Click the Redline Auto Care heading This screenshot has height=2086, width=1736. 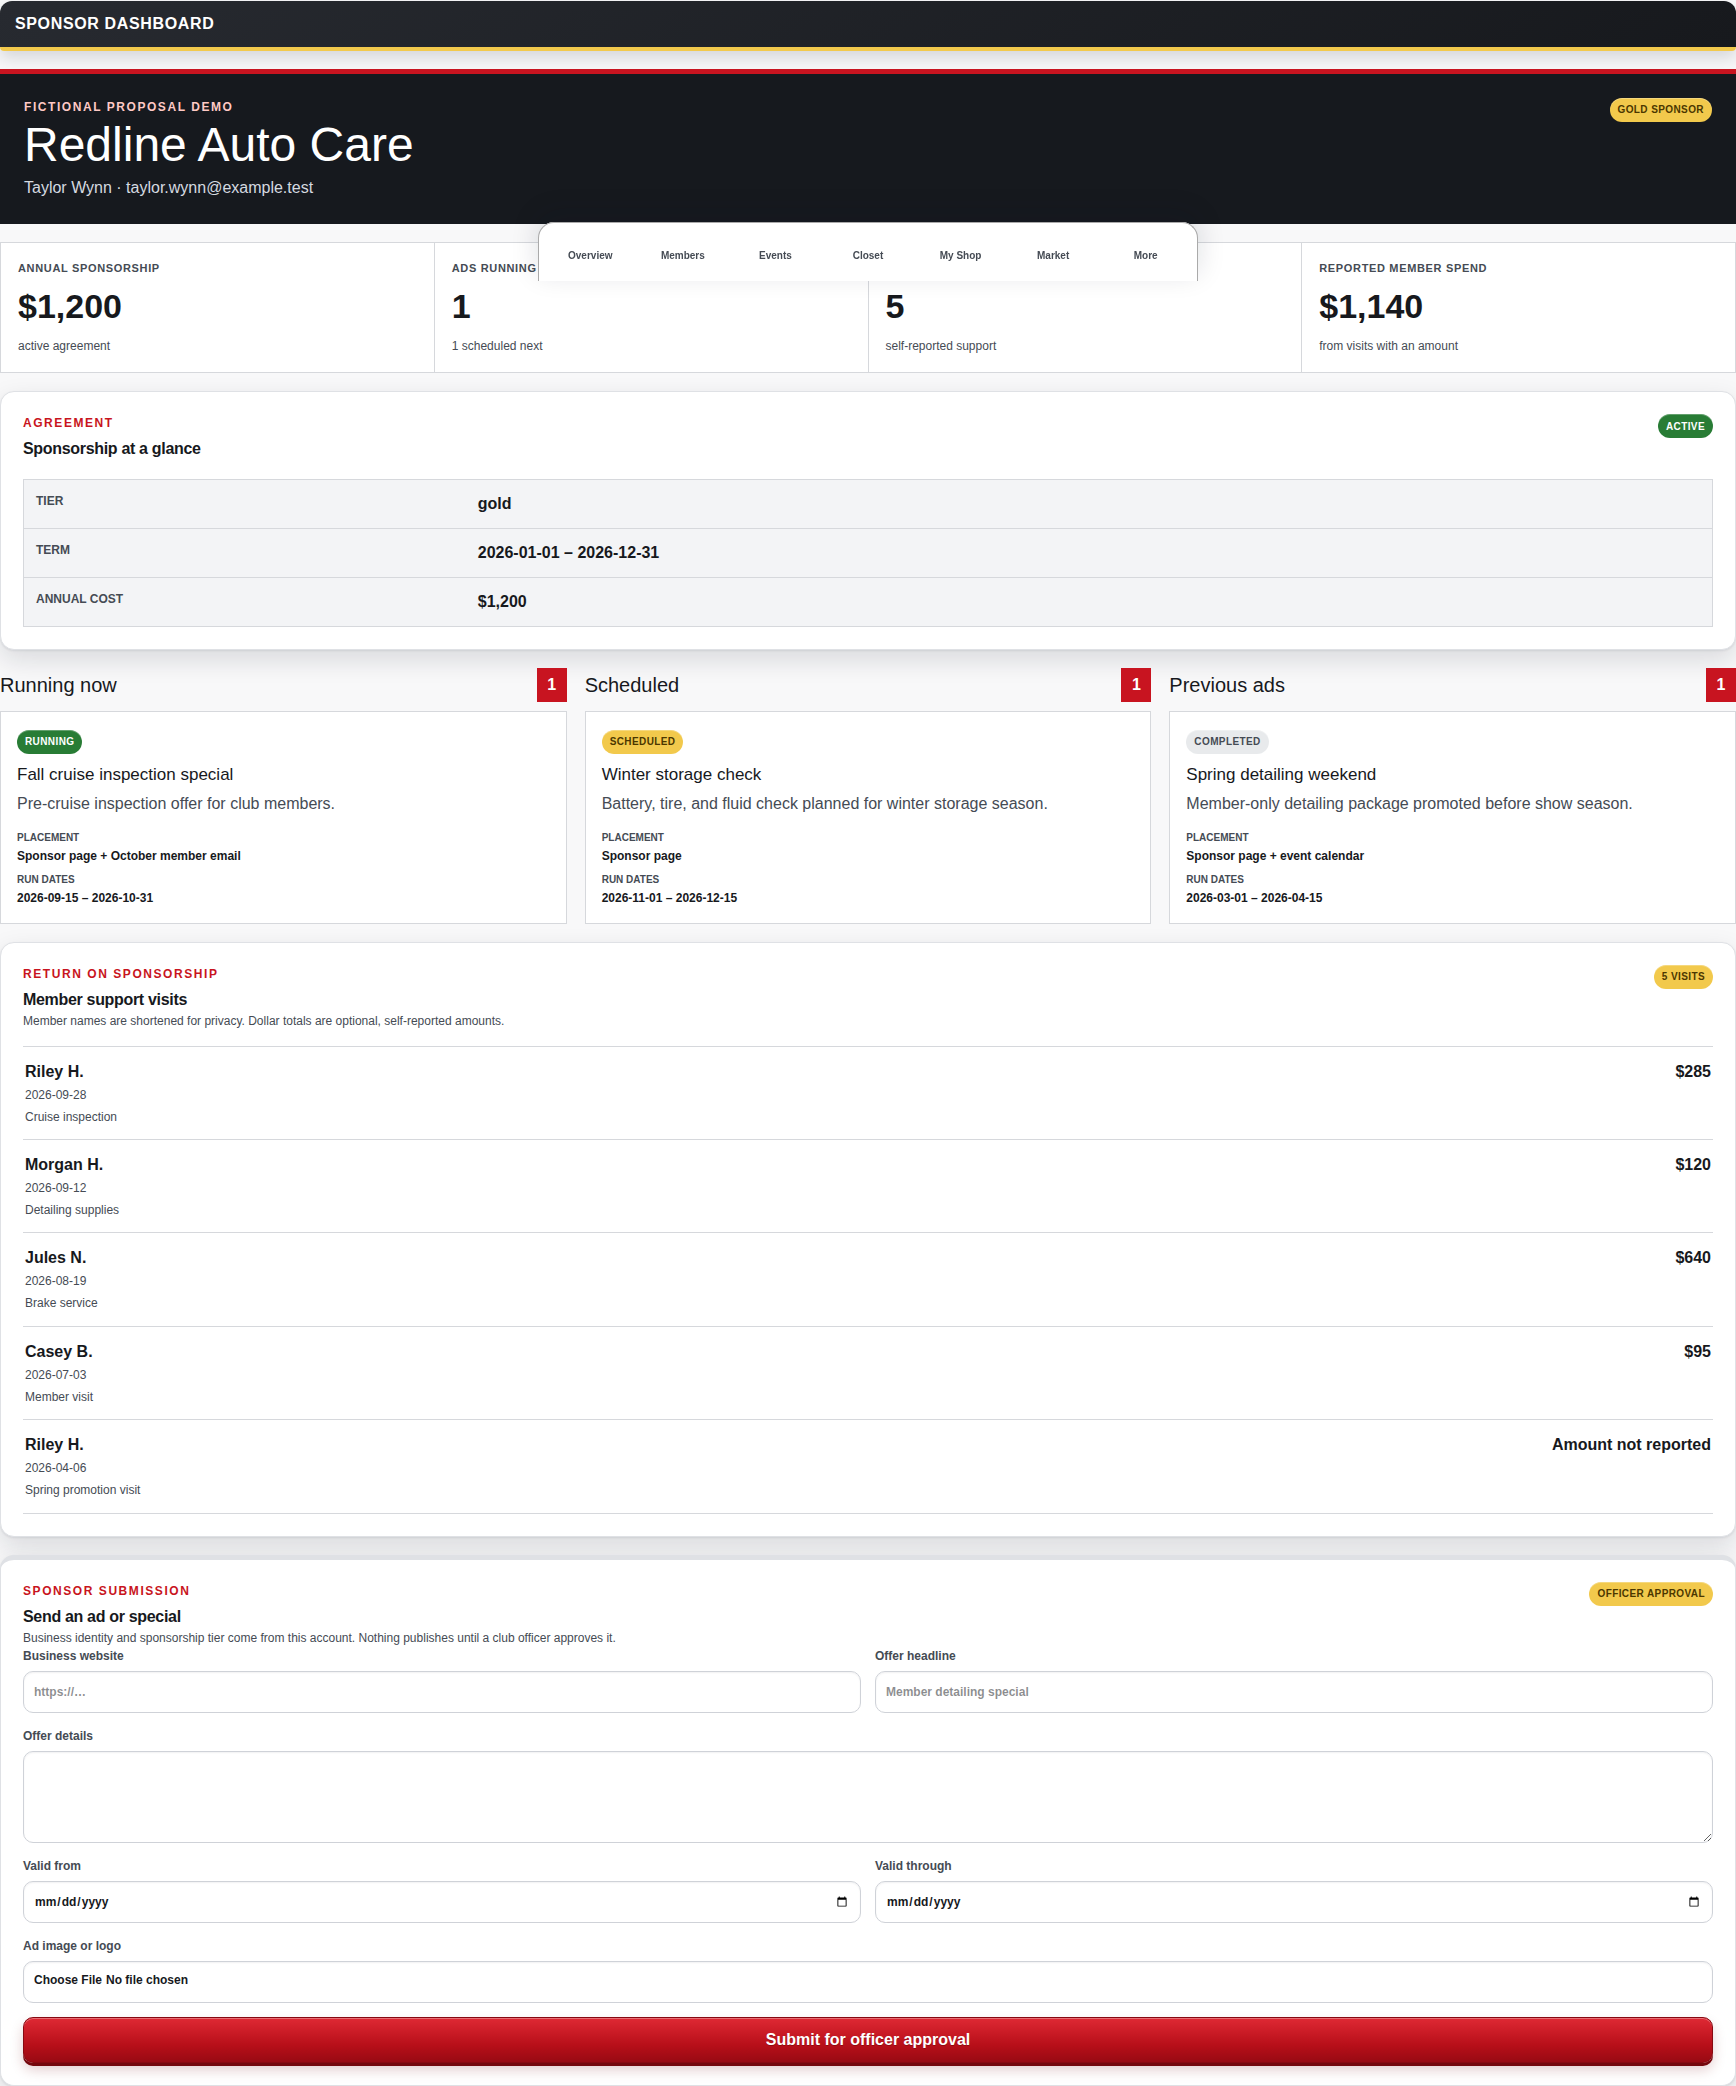click(x=218, y=145)
